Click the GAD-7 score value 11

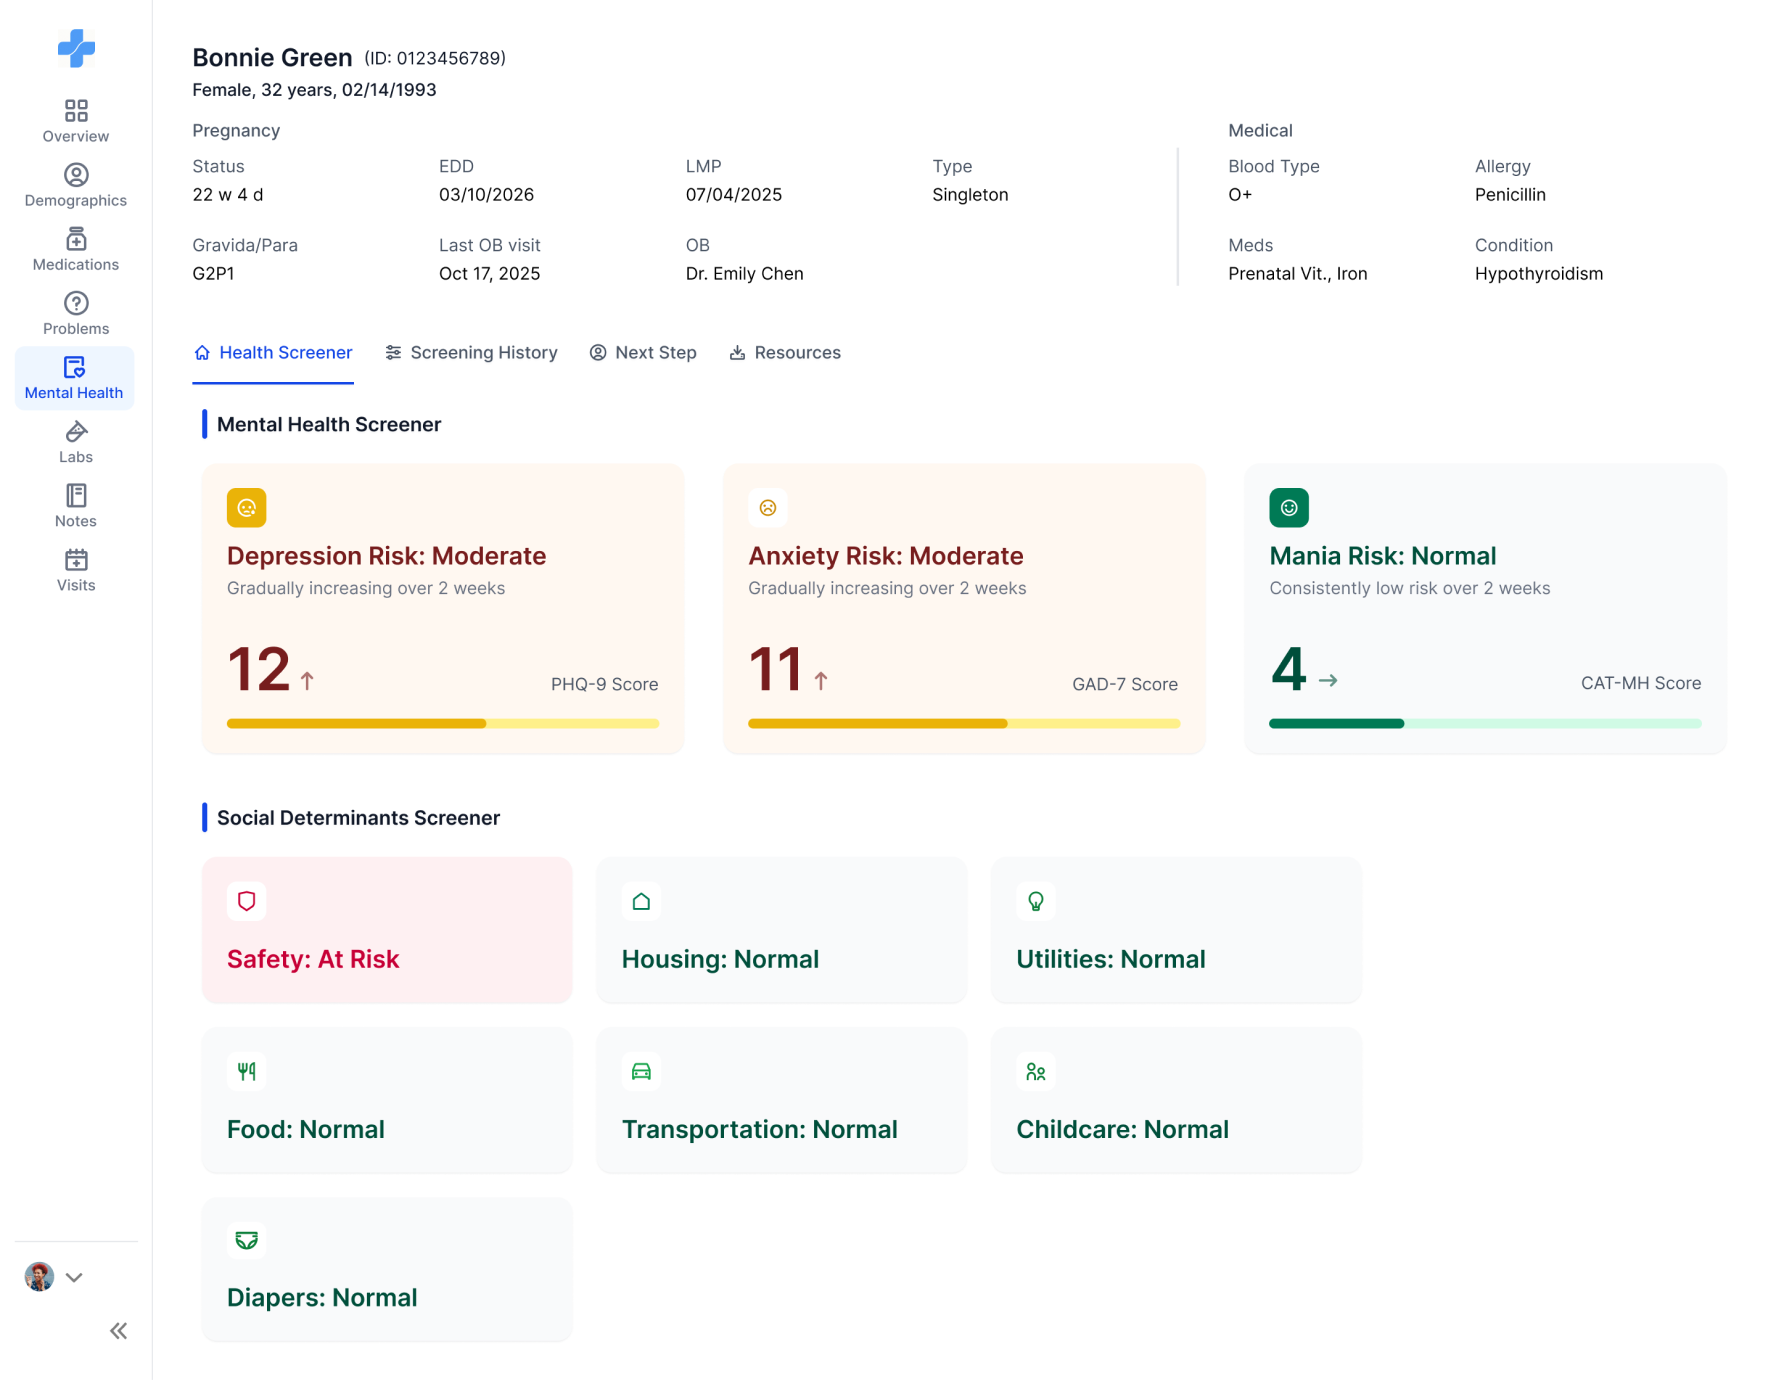(x=776, y=669)
